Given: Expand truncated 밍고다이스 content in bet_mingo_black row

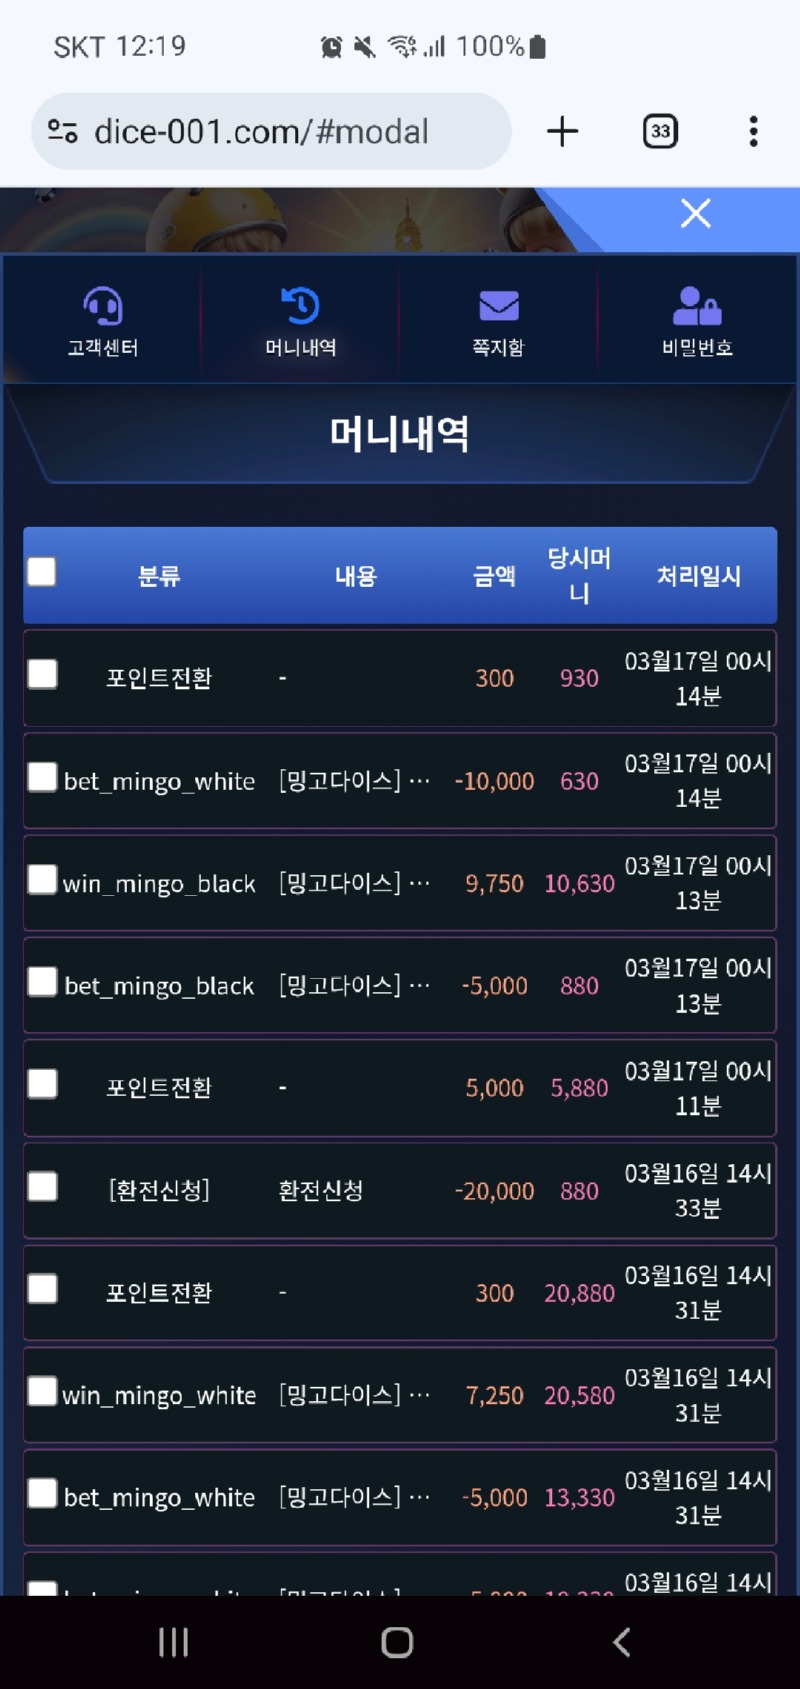Looking at the screenshot, I should [354, 986].
